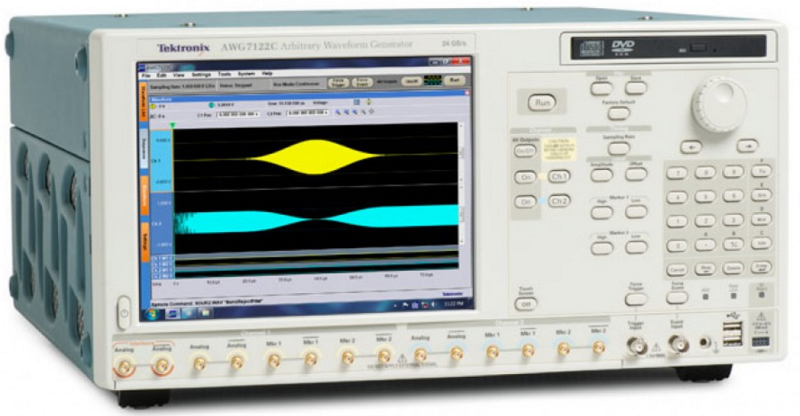
Task: Push the Marker 1 High button
Action: (602, 212)
